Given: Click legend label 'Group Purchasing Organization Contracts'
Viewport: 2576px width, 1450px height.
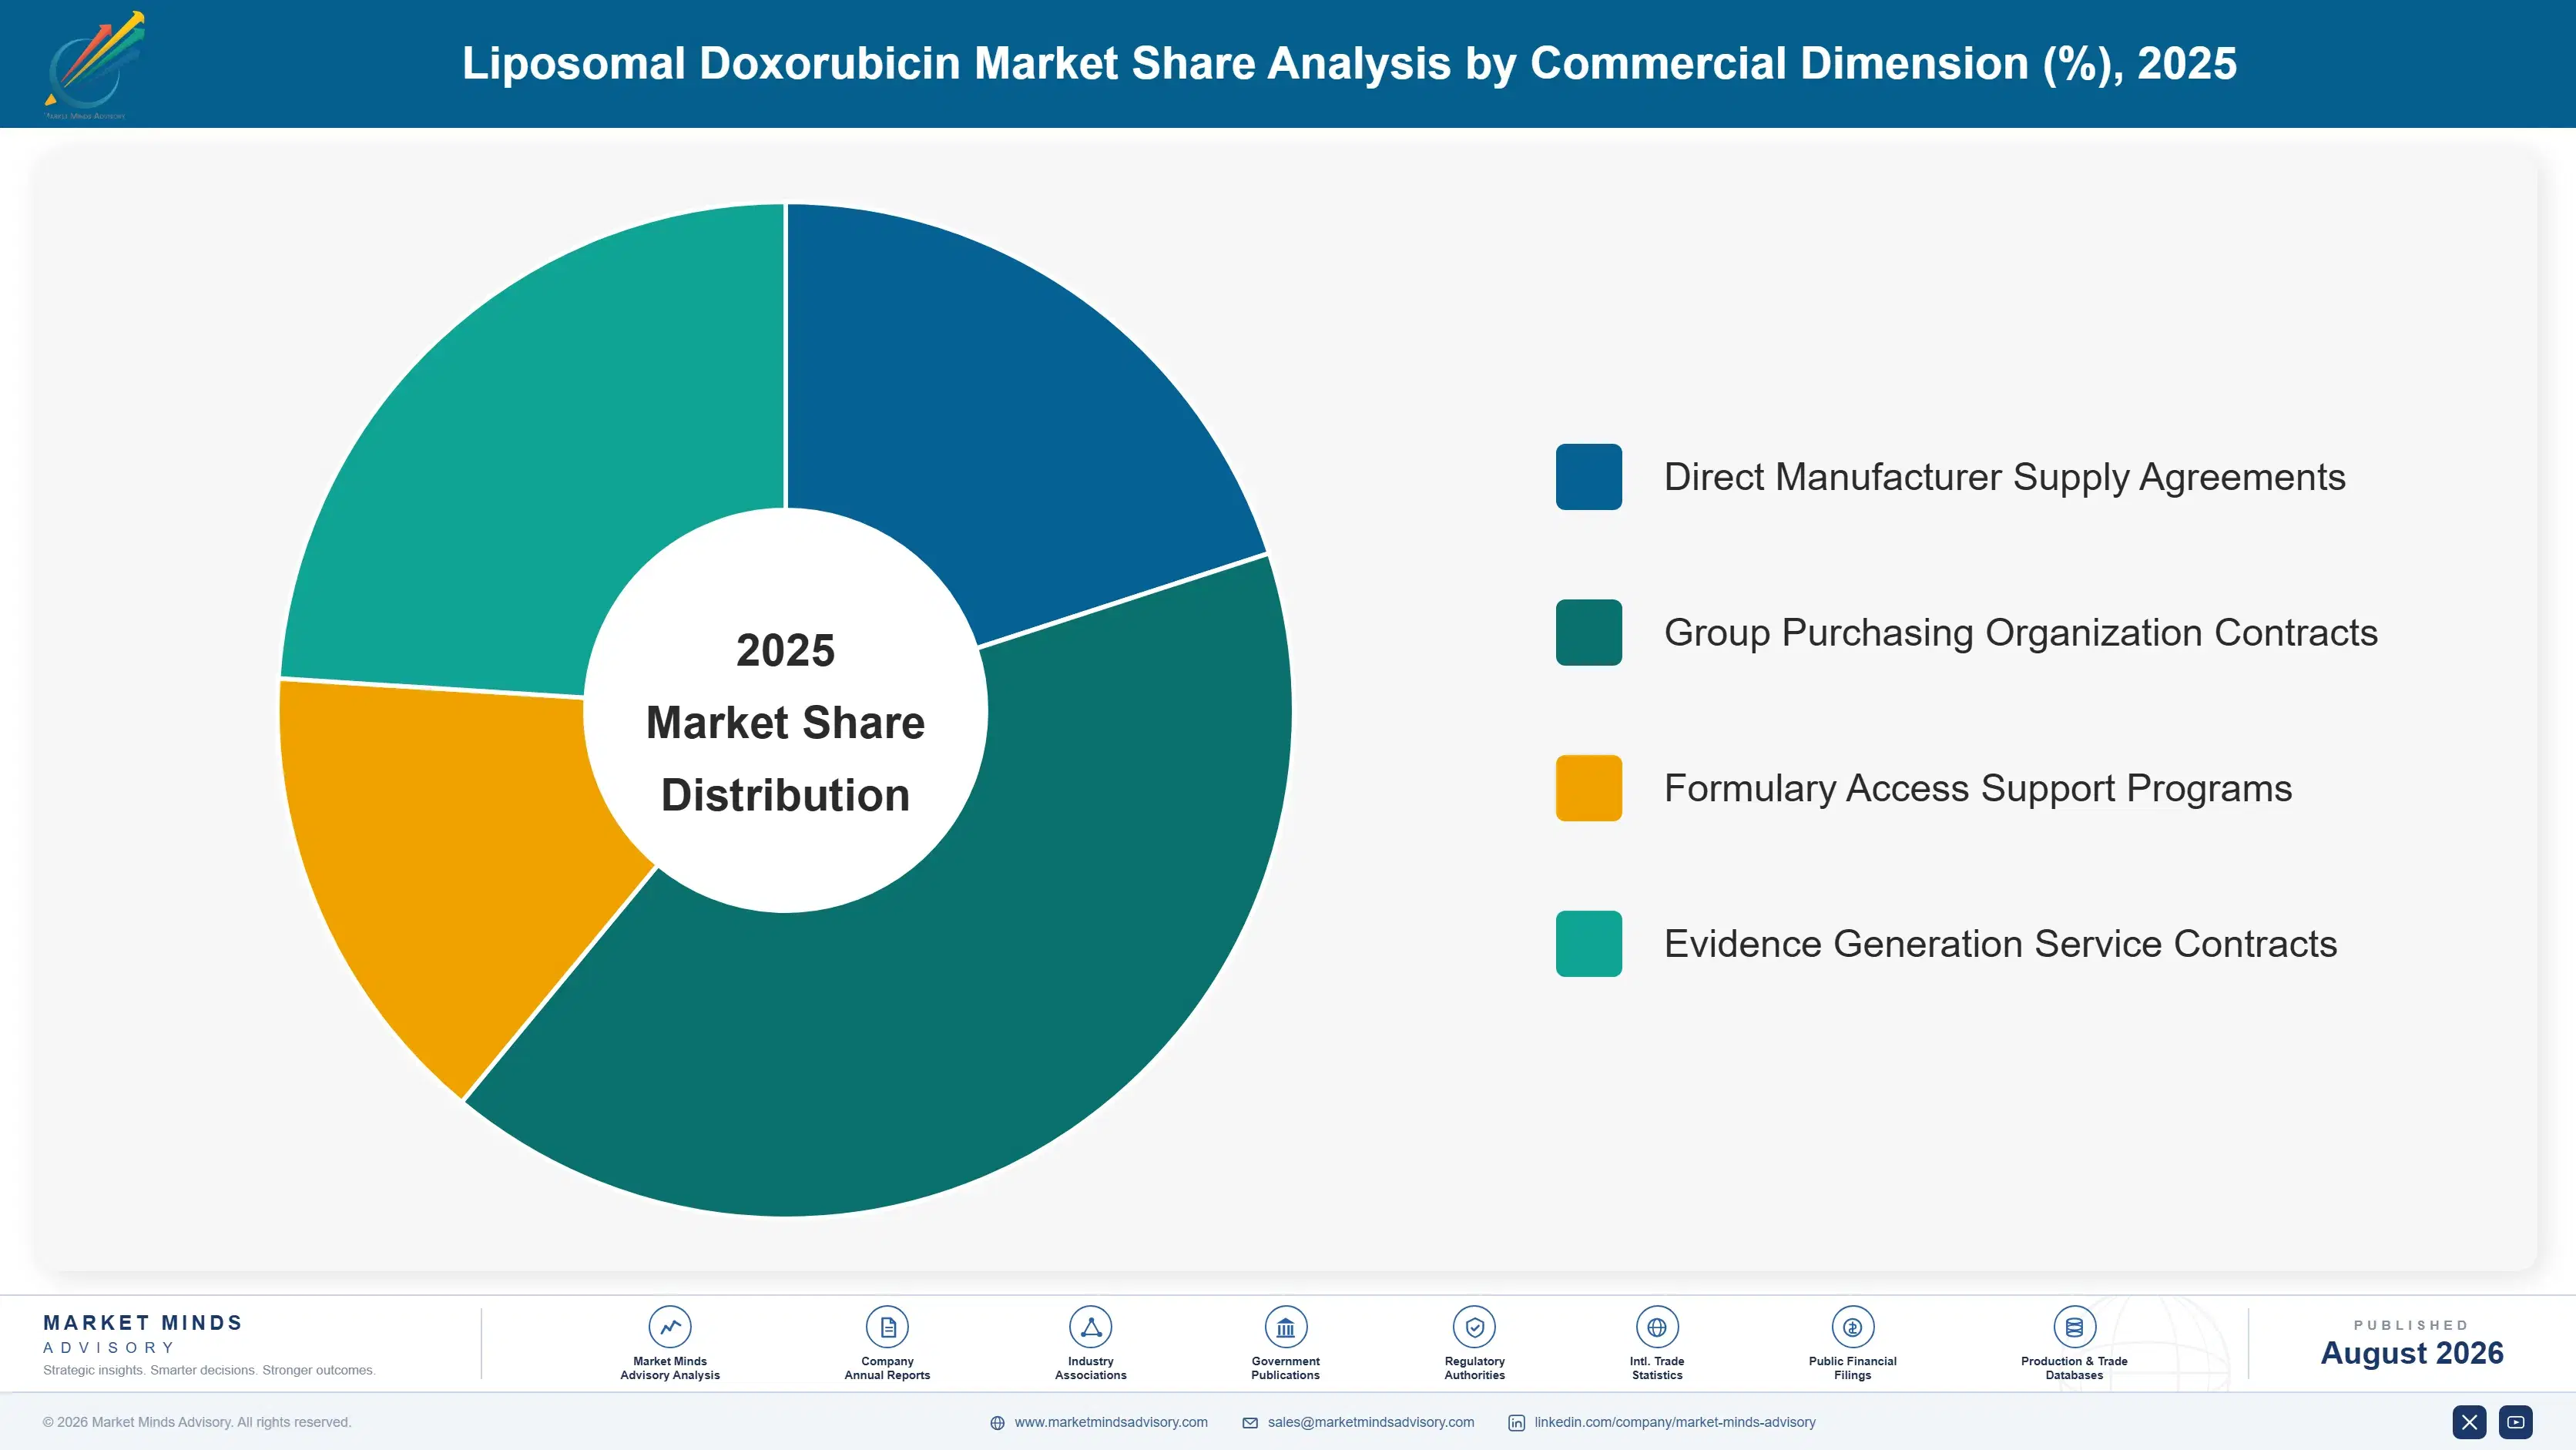Looking at the screenshot, I should (2020, 632).
